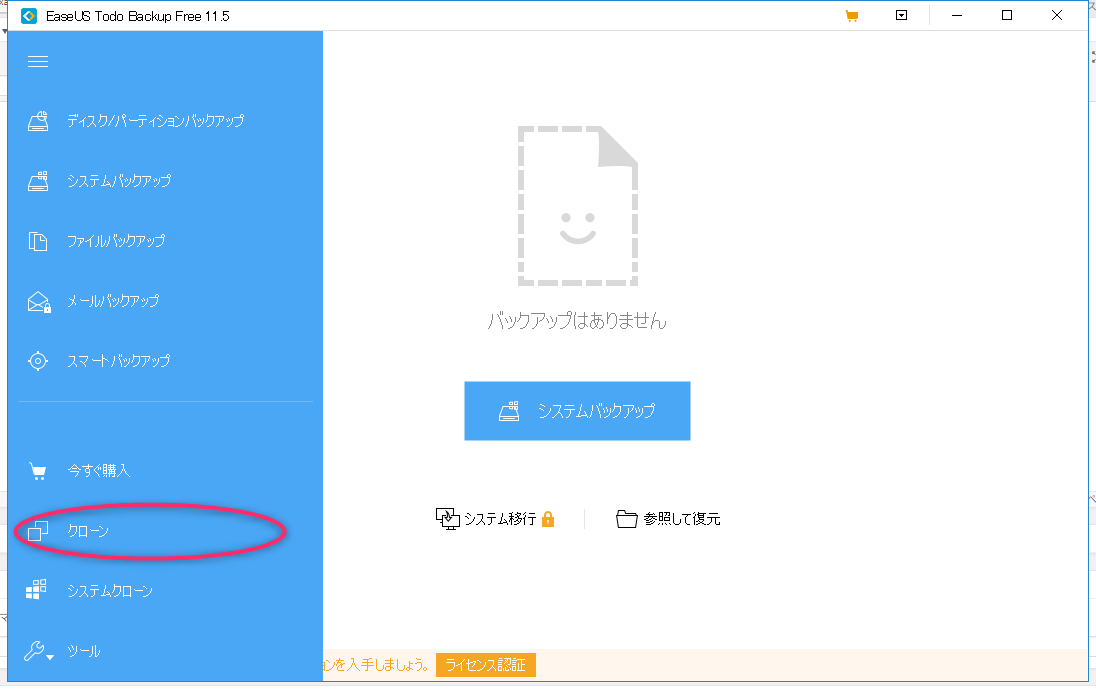The height and width of the screenshot is (689, 1096).
Task: Click the orange lock icon by システム移行
Action: coord(549,519)
